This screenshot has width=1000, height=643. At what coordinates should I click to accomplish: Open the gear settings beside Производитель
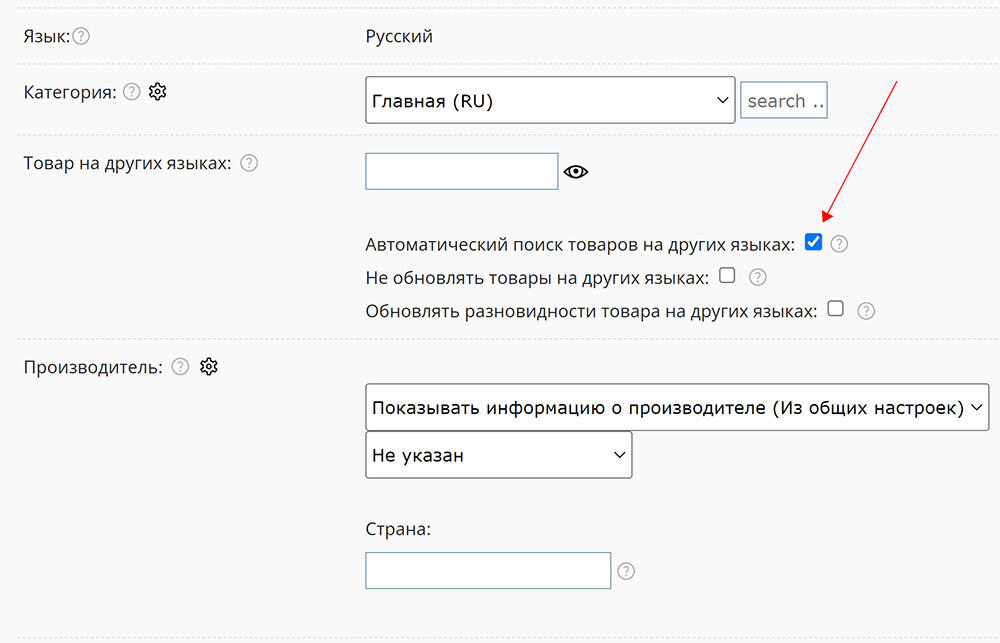(x=208, y=367)
